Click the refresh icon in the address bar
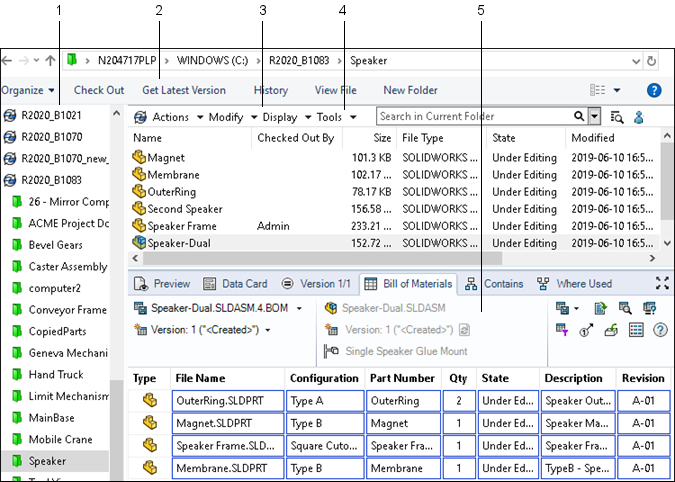Screen dimensions: 675x482 pos(652,61)
